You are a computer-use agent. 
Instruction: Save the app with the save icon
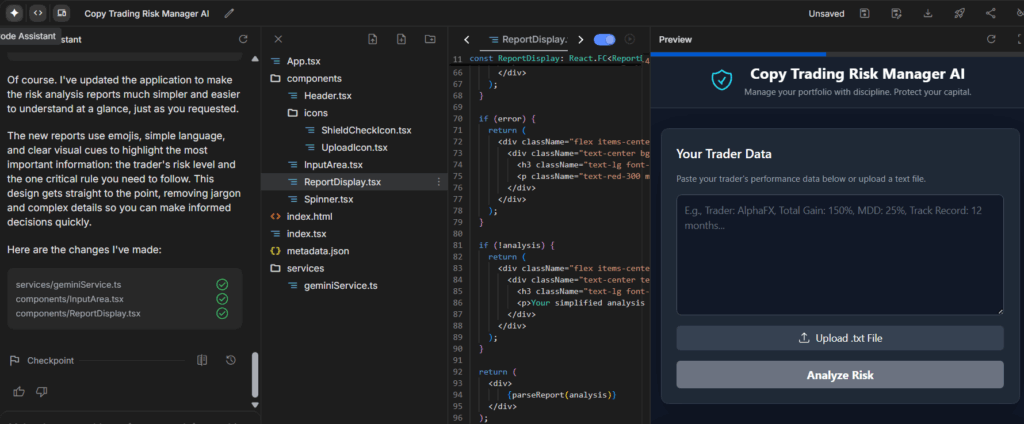(x=865, y=13)
